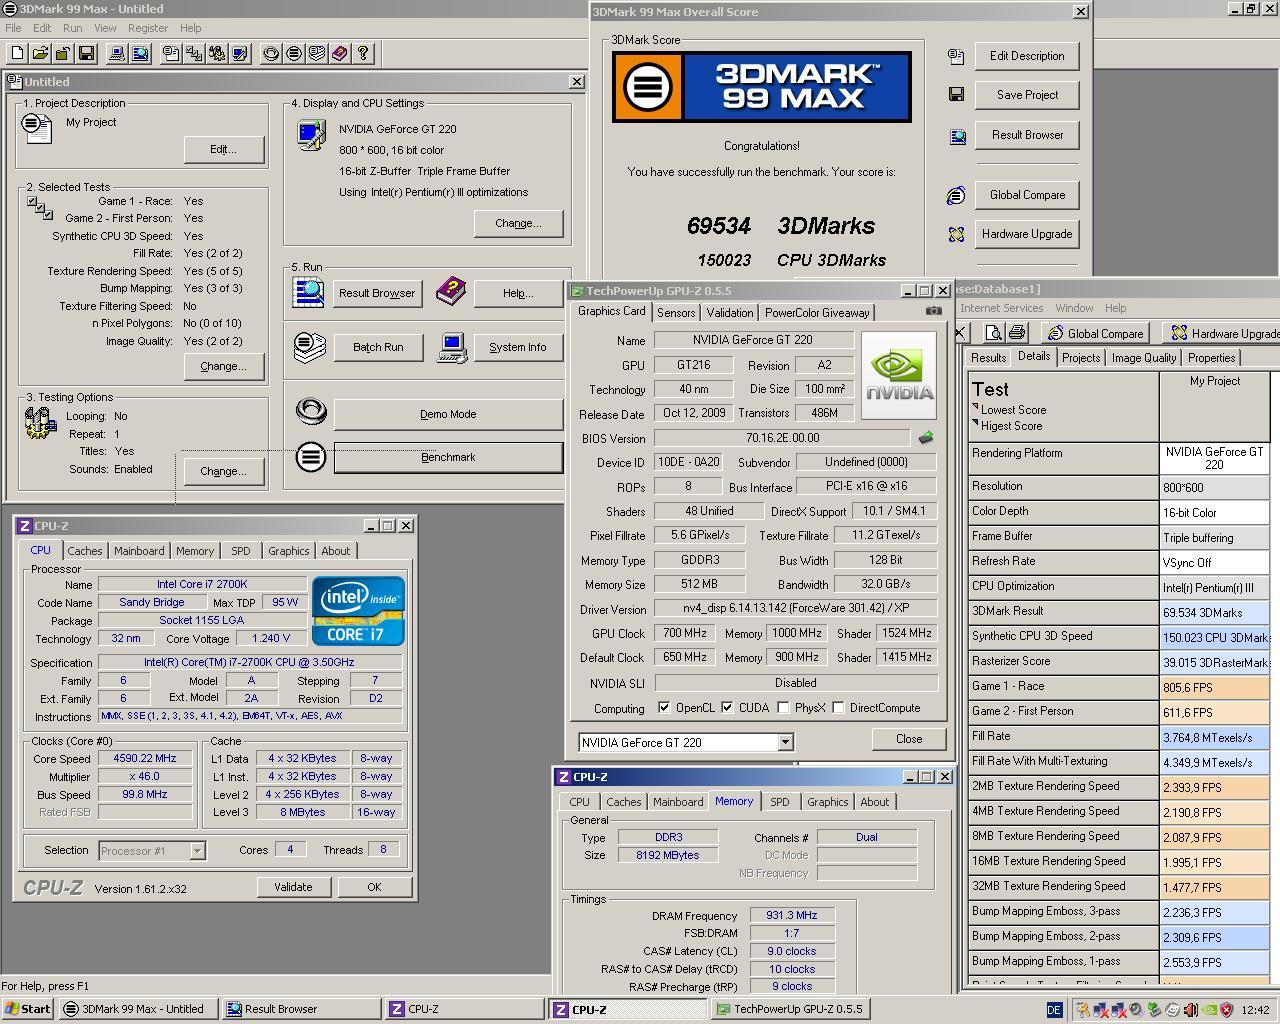The height and width of the screenshot is (1024, 1280).
Task: Click the DE language indicator in tray
Action: point(1054,1010)
